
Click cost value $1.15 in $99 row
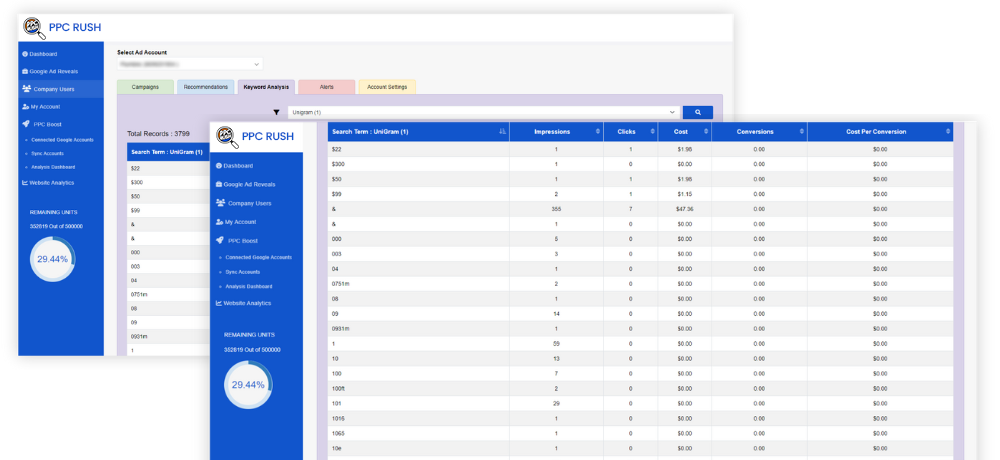click(x=684, y=194)
